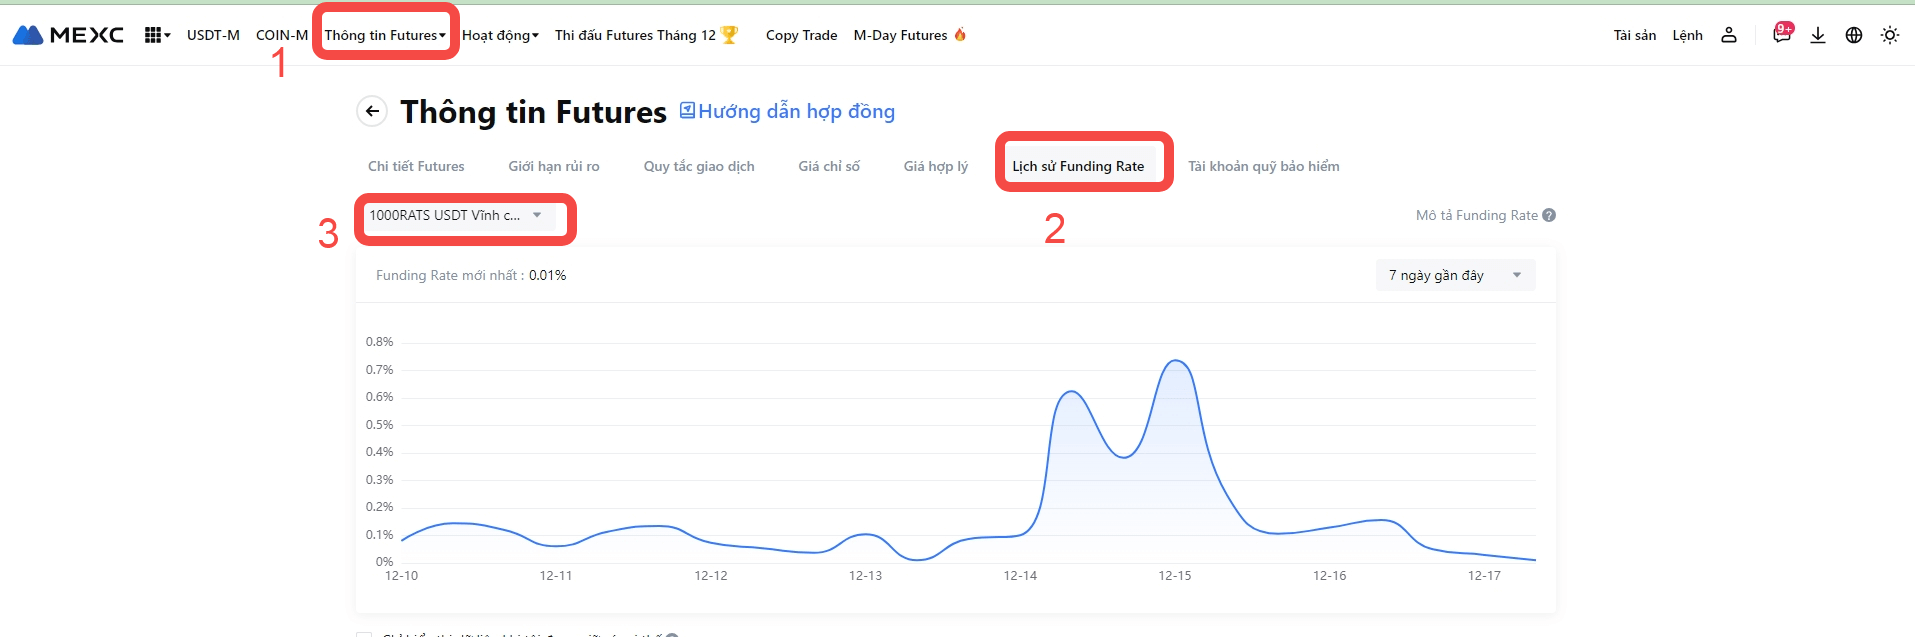Open the user profile icon

click(x=1728, y=35)
